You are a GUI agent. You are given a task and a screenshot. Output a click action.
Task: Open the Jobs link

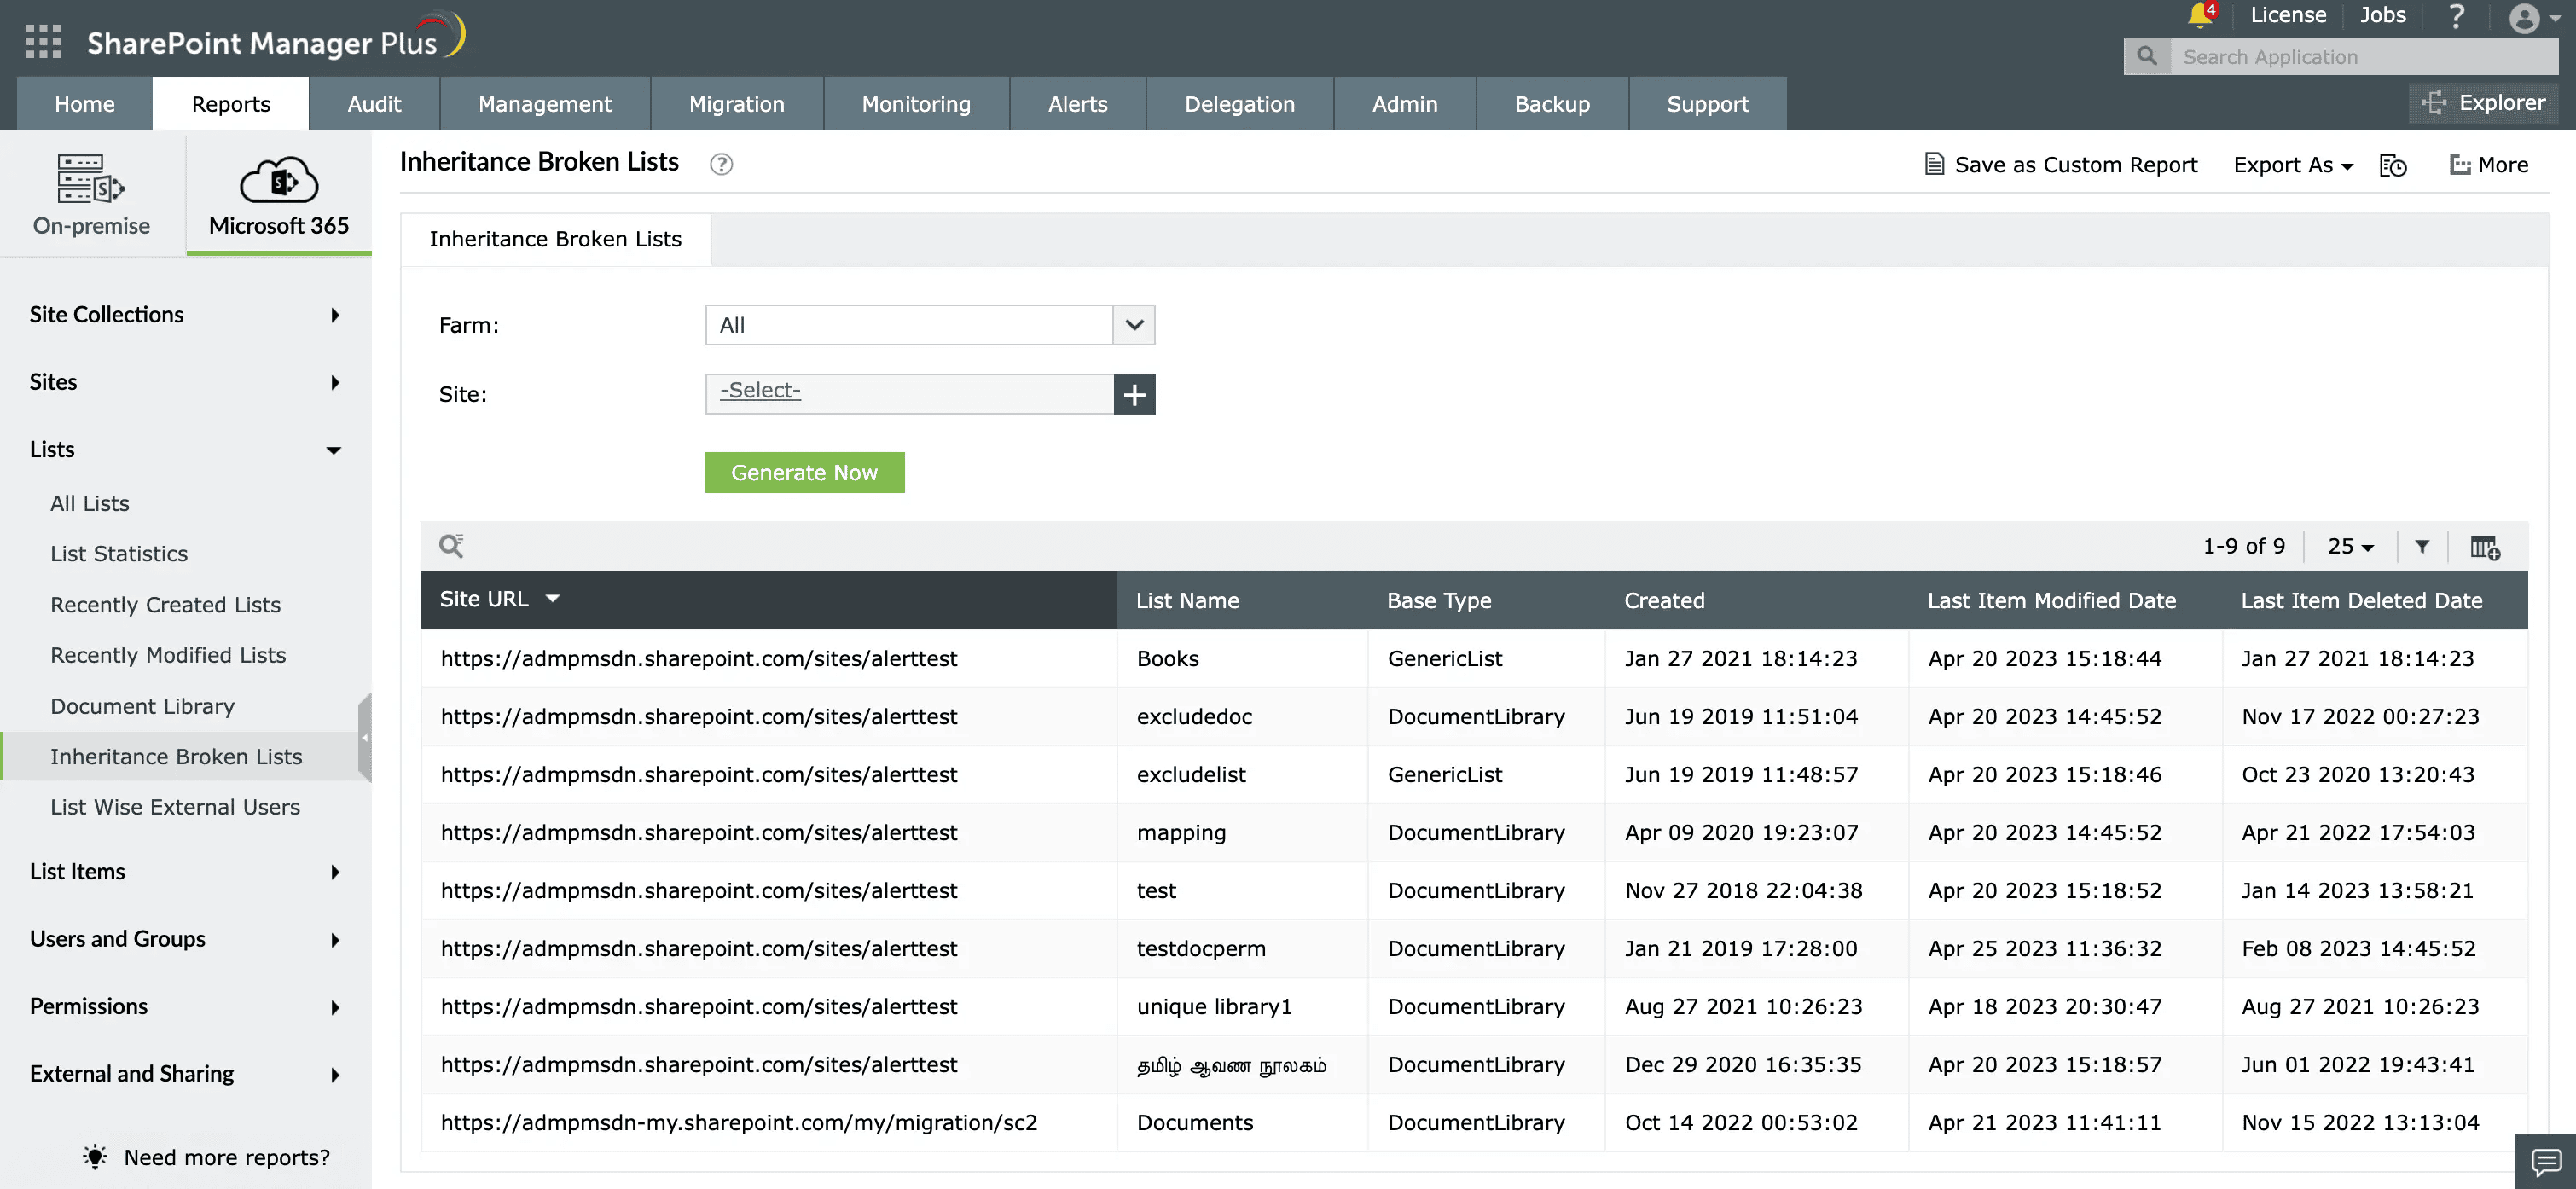pos(2383,15)
